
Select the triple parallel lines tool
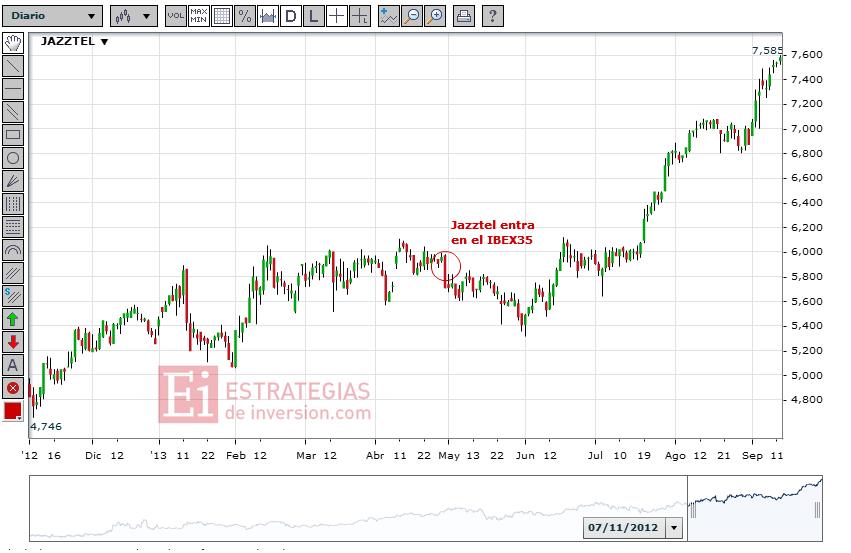pyautogui.click(x=13, y=273)
